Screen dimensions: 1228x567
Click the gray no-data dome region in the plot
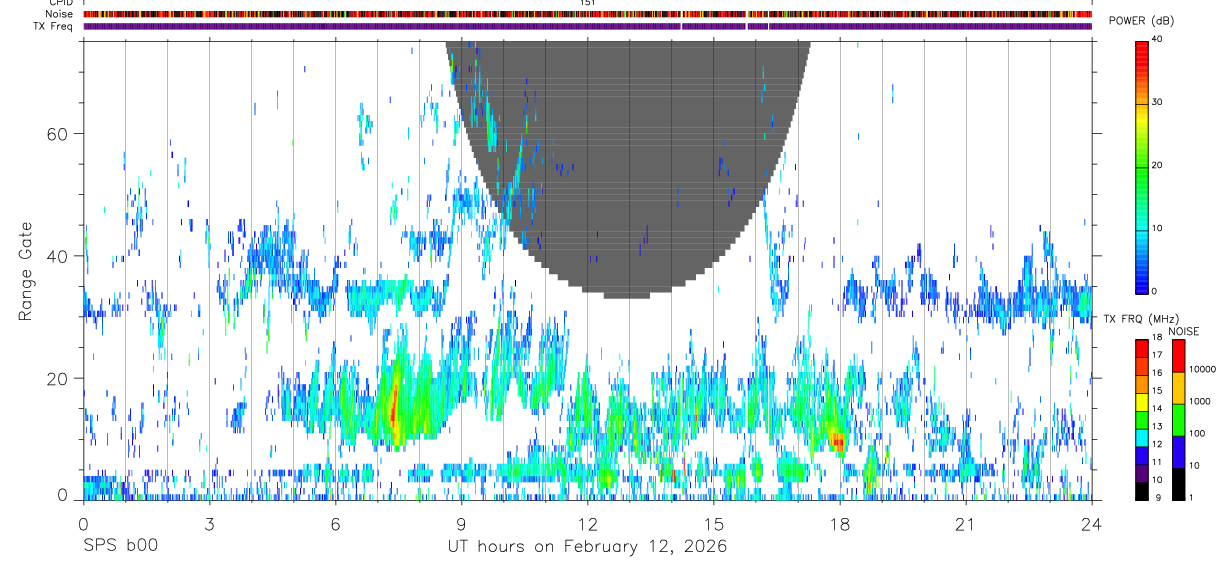[628, 170]
